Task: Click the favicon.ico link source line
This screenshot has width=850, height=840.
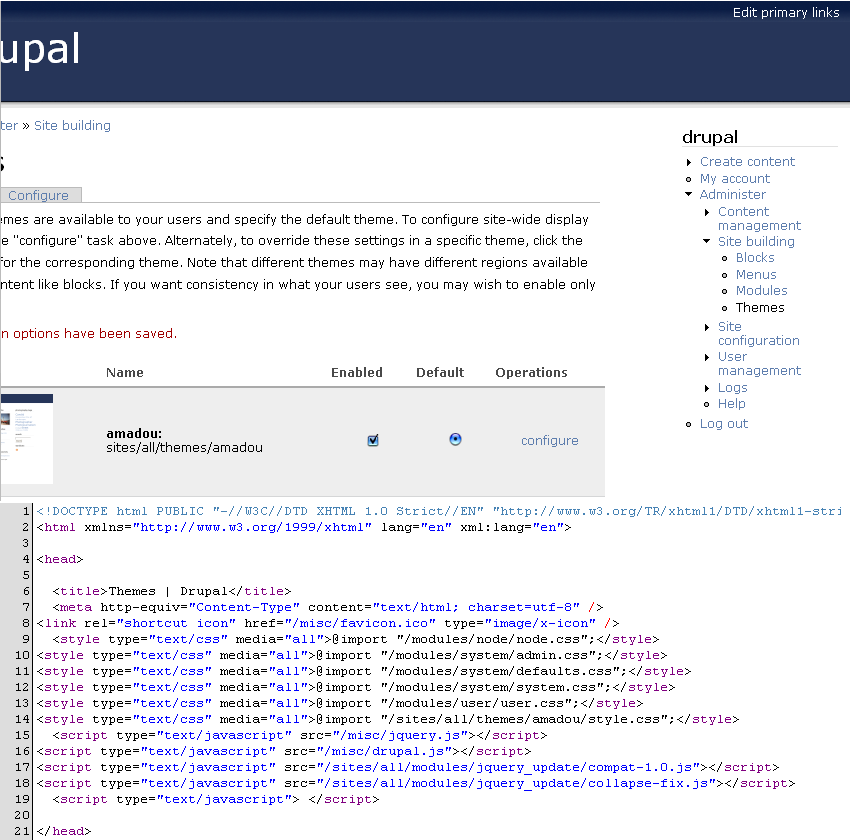Action: [x=327, y=623]
